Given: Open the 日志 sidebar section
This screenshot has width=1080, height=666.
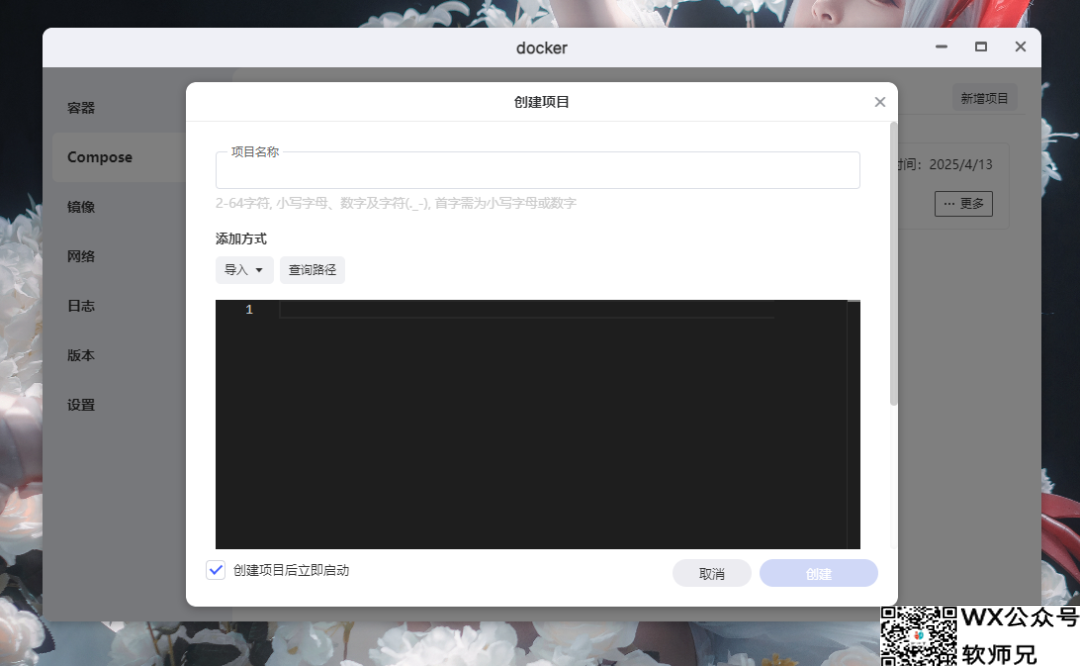Looking at the screenshot, I should coord(81,306).
